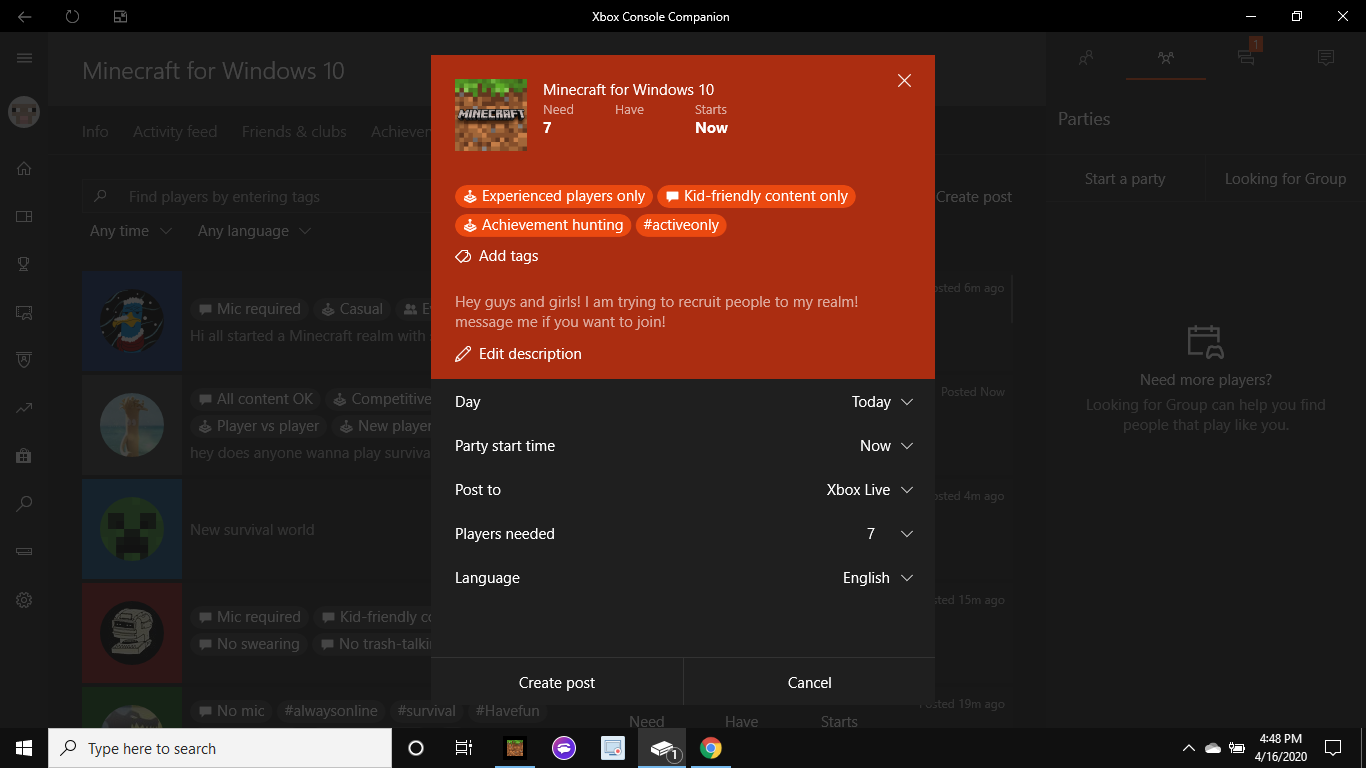Click the Create post button in dialog
Image resolution: width=1366 pixels, height=768 pixels.
tap(557, 683)
